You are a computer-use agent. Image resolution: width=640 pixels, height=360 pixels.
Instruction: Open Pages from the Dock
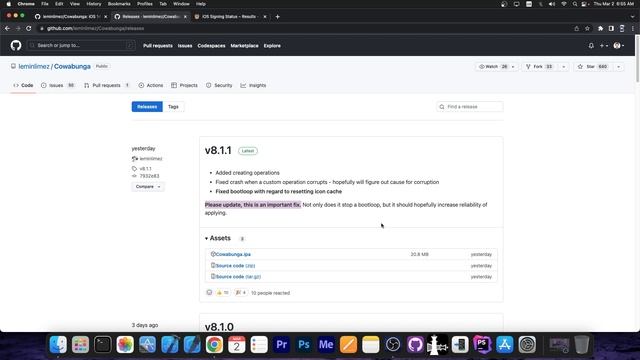[348, 344]
